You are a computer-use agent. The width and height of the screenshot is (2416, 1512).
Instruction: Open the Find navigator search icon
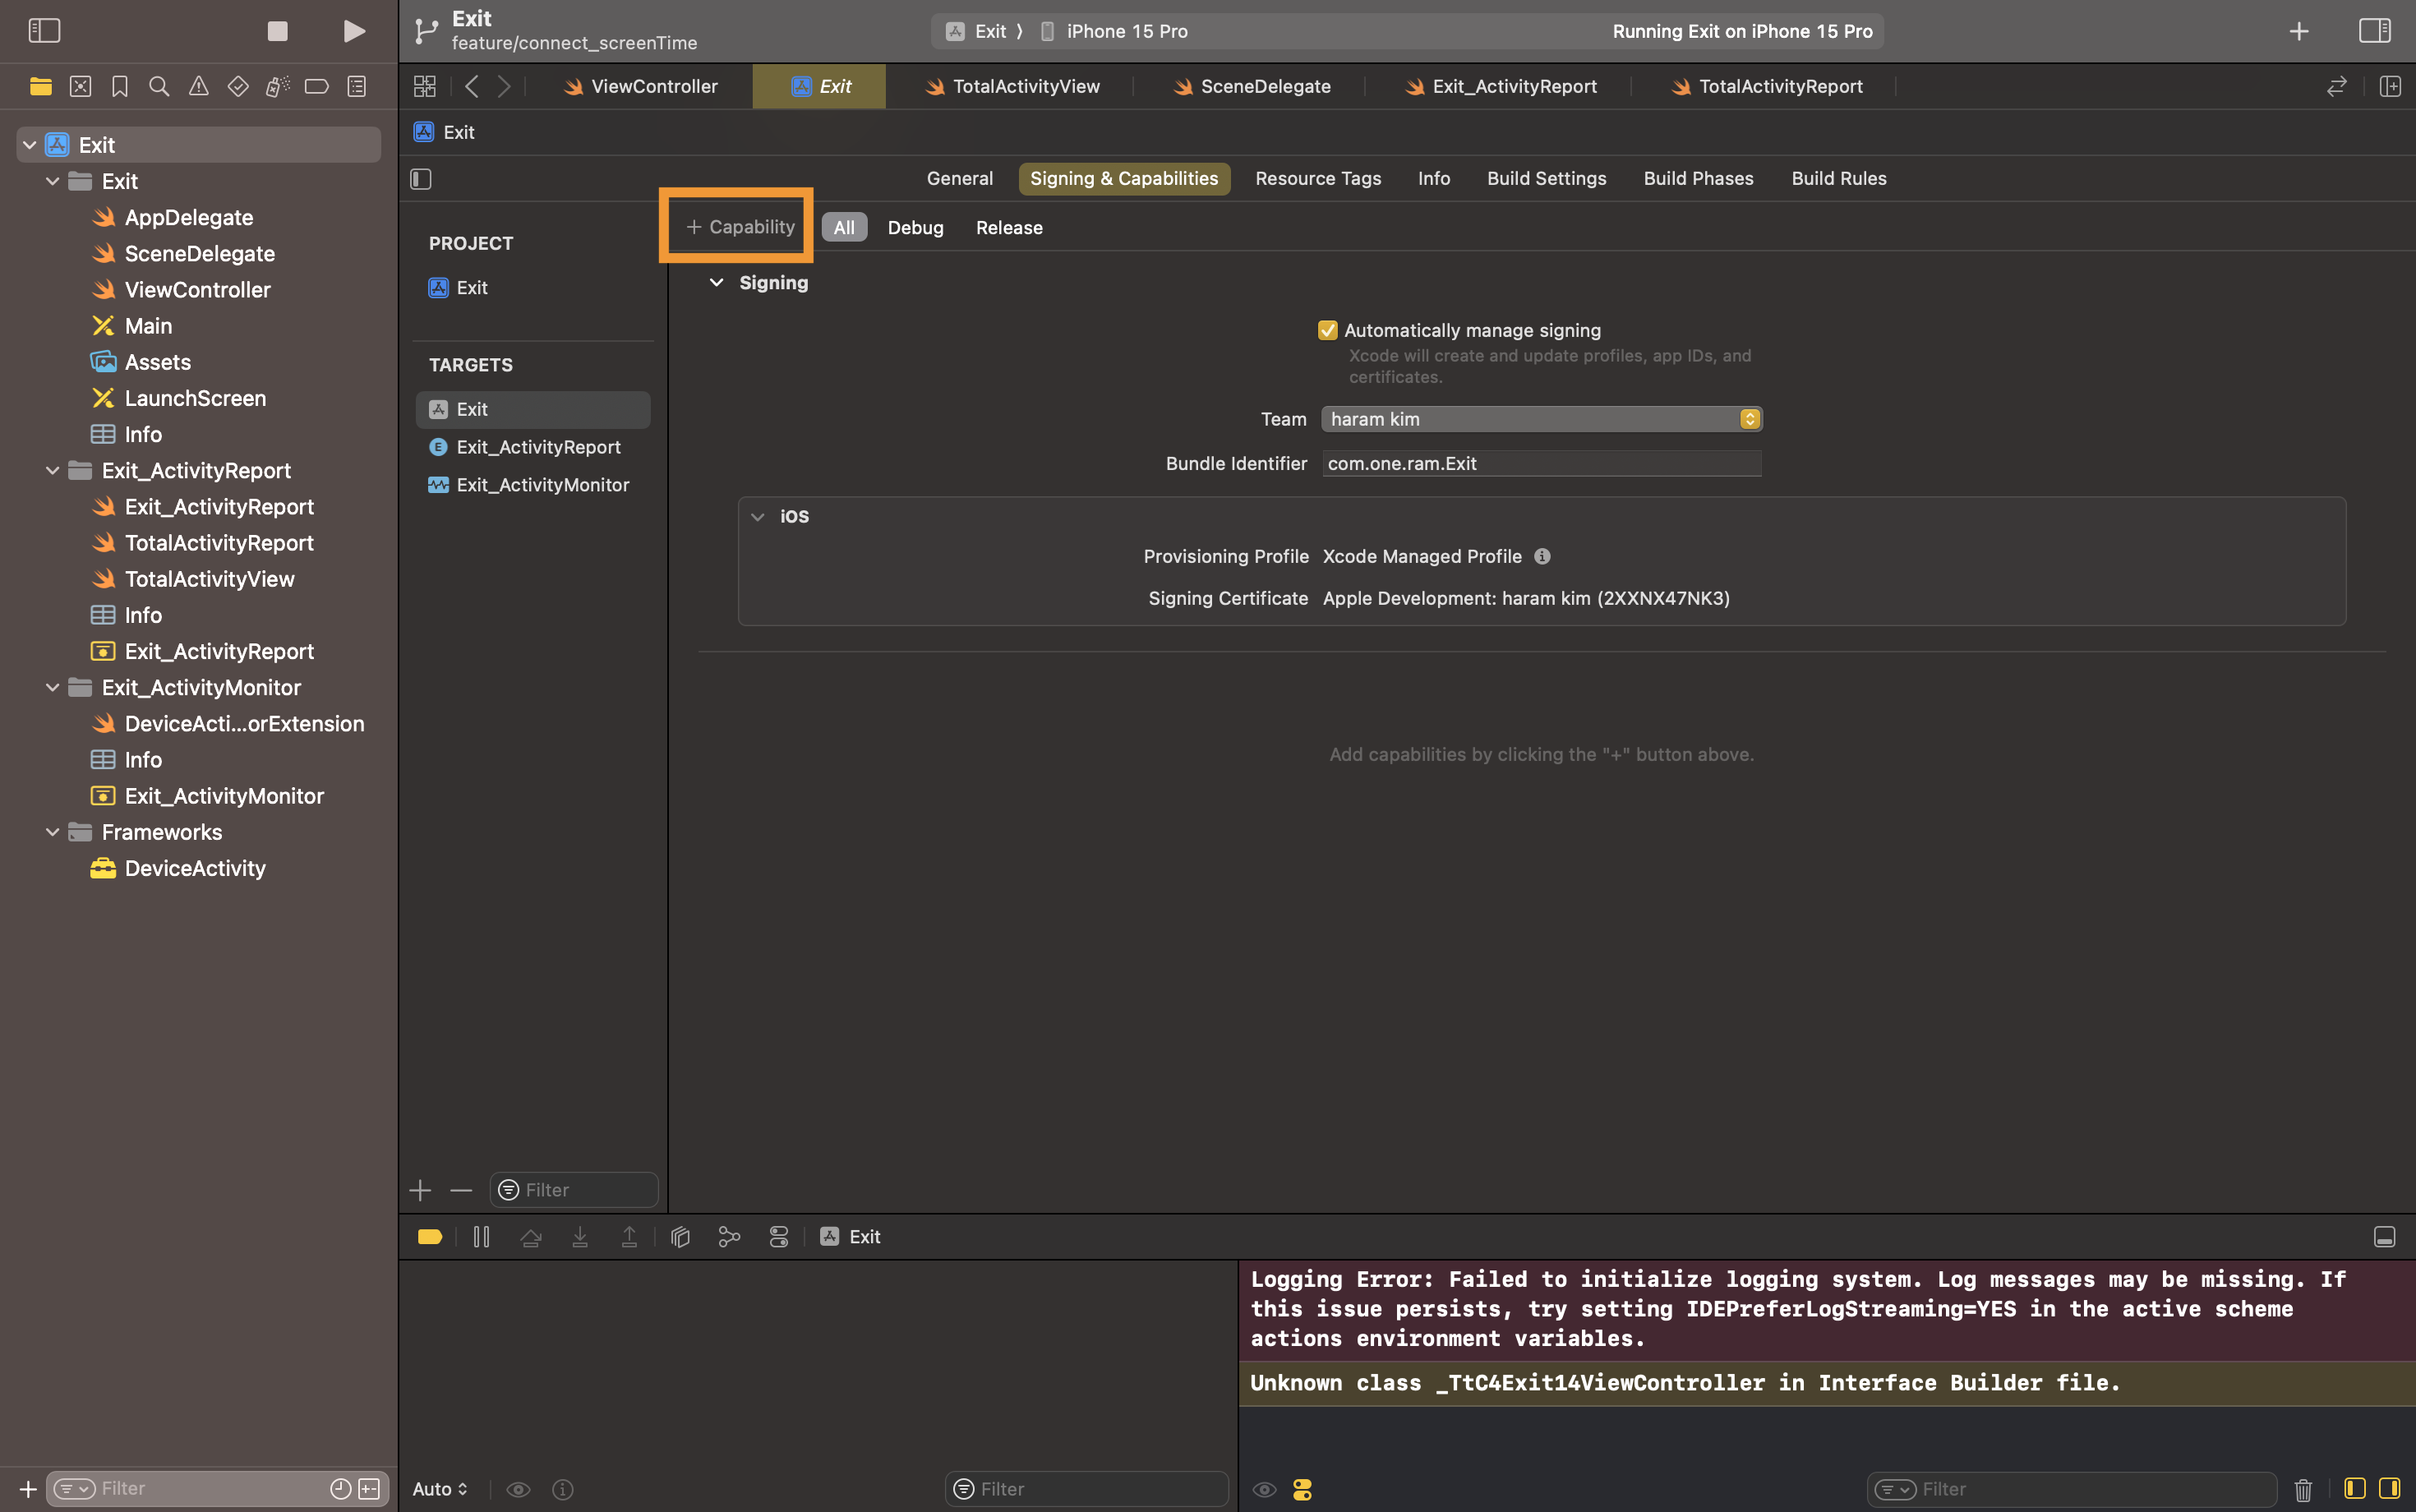(159, 87)
